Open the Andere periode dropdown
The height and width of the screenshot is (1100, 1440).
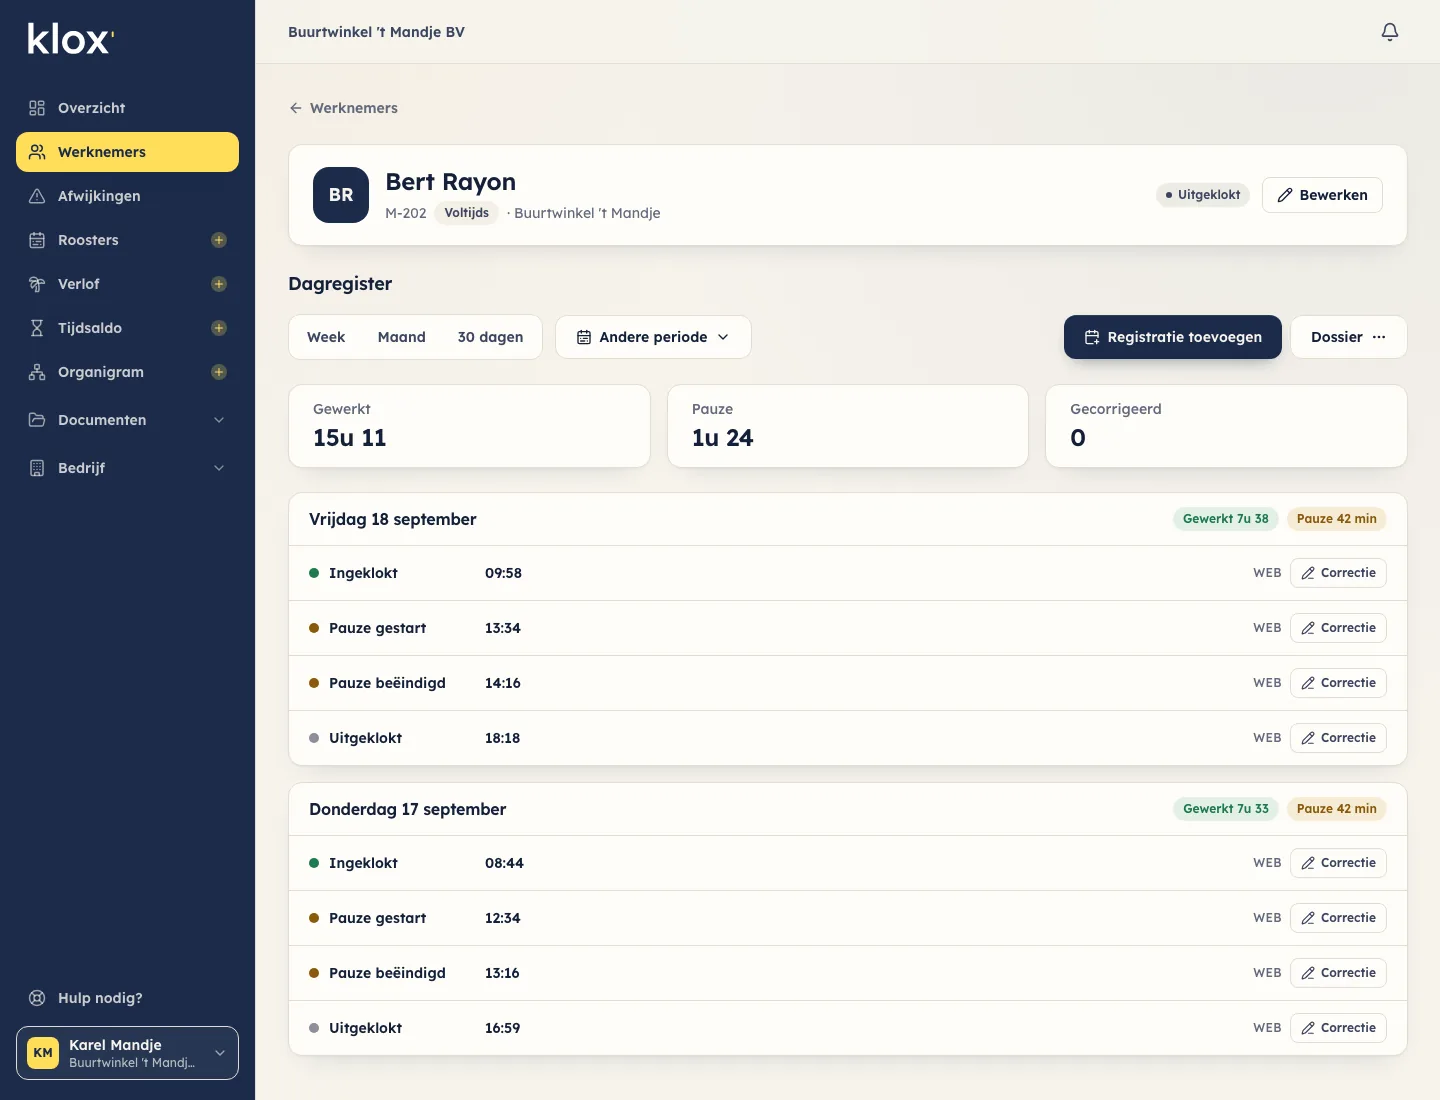coord(653,337)
